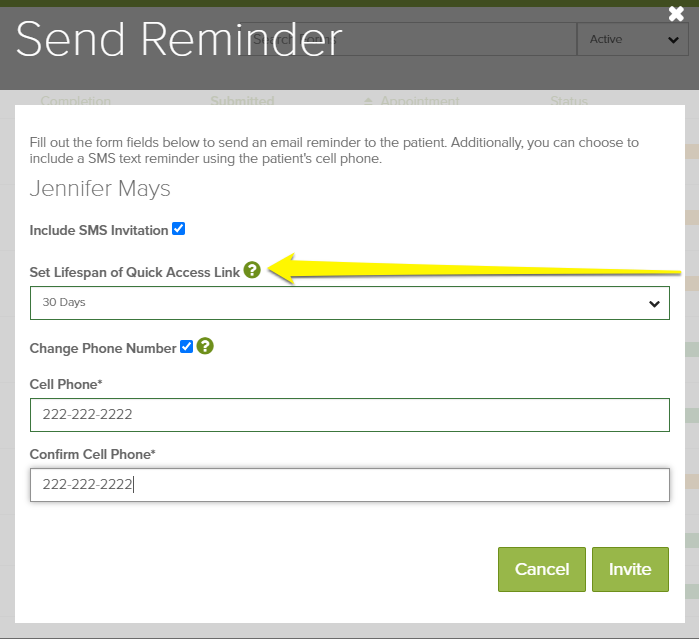Click the Send Reminder dialog title
This screenshot has width=699, height=639.
(178, 39)
